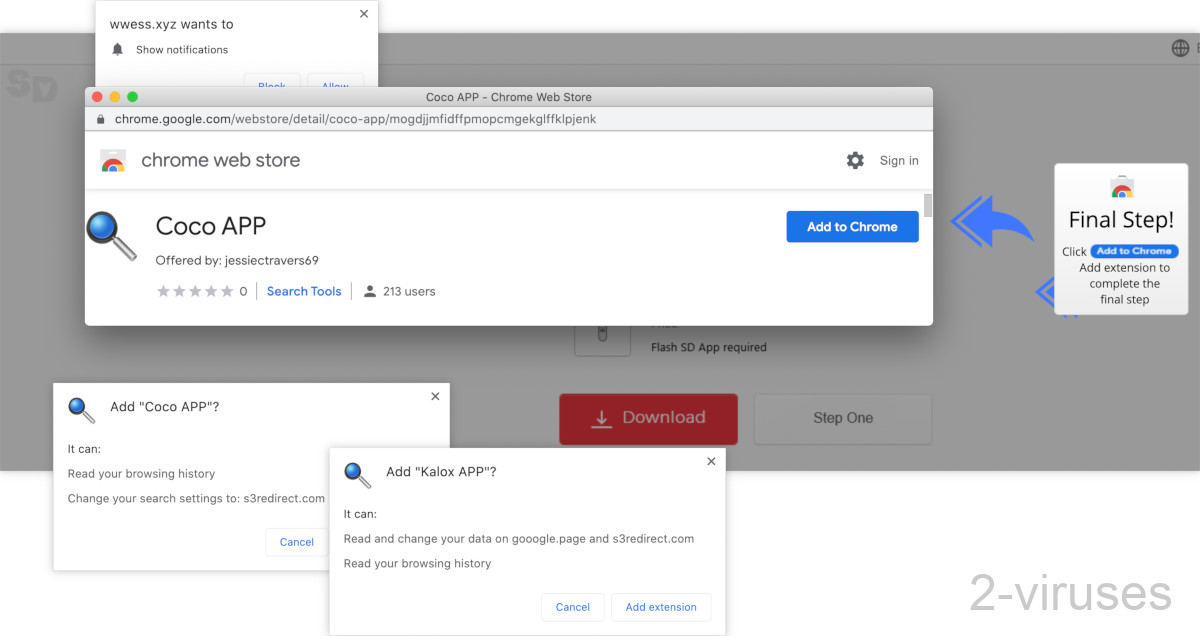Open the Search Tools link
Screen dimensions: 1200x636
coord(304,291)
